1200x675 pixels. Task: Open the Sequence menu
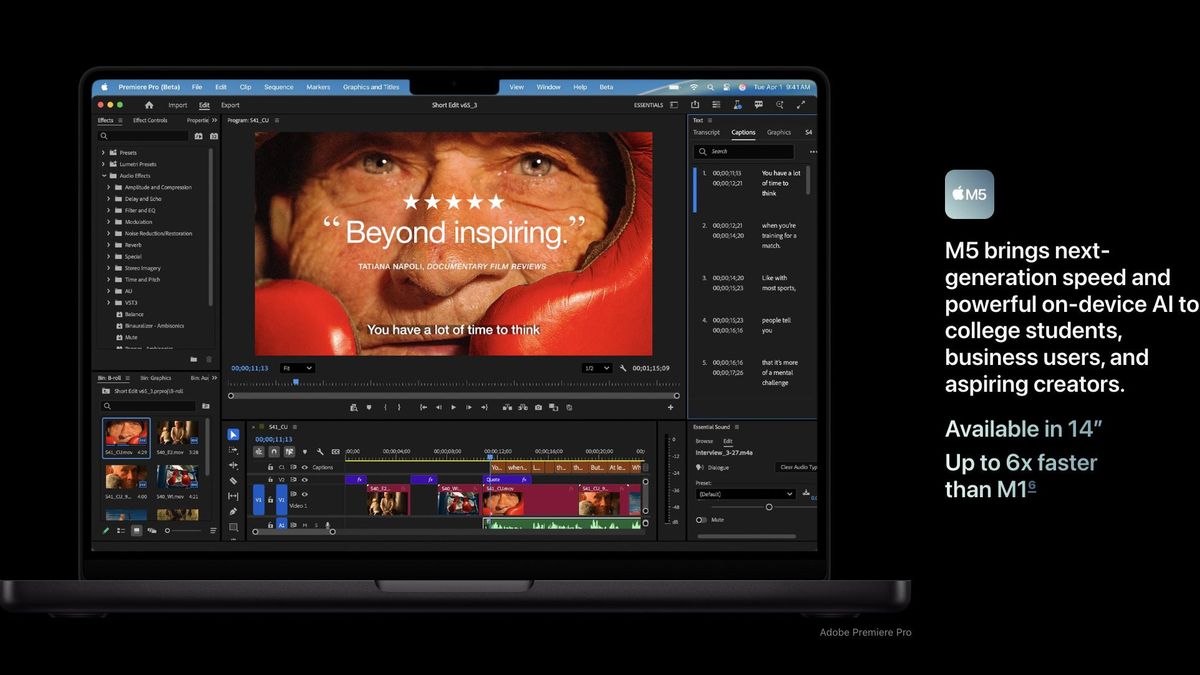coord(279,87)
